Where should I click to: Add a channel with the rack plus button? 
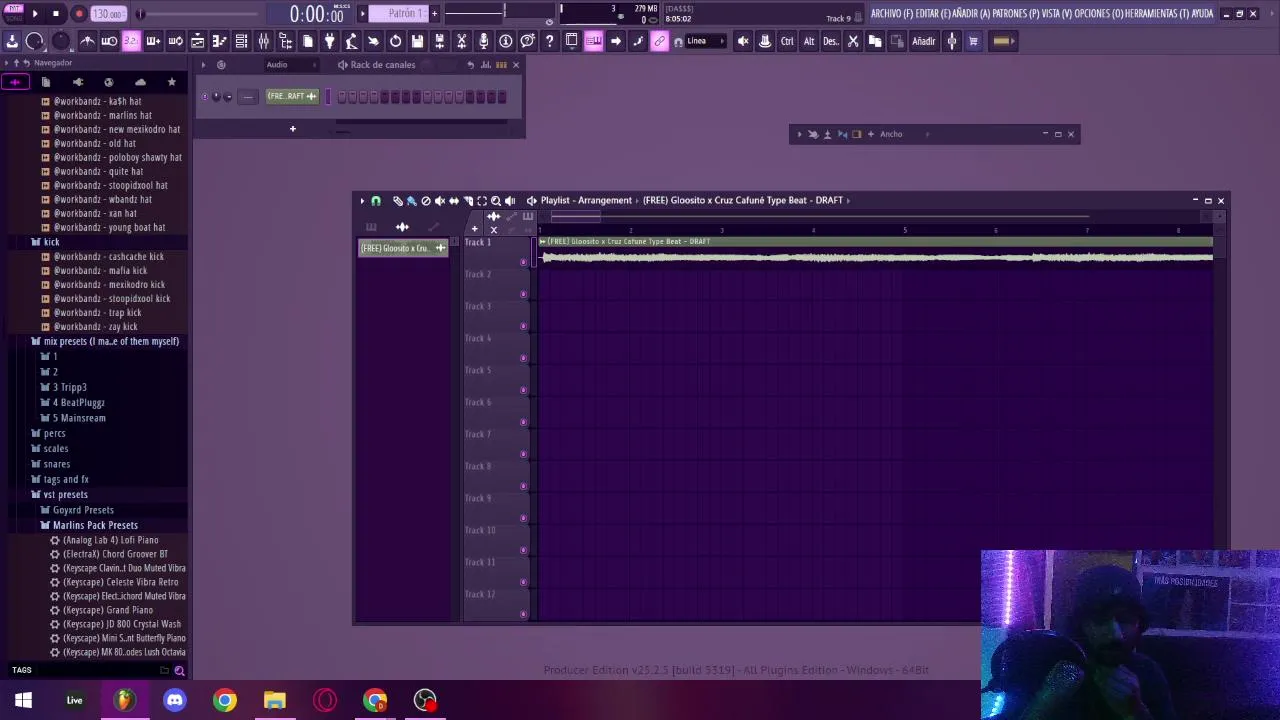293,128
